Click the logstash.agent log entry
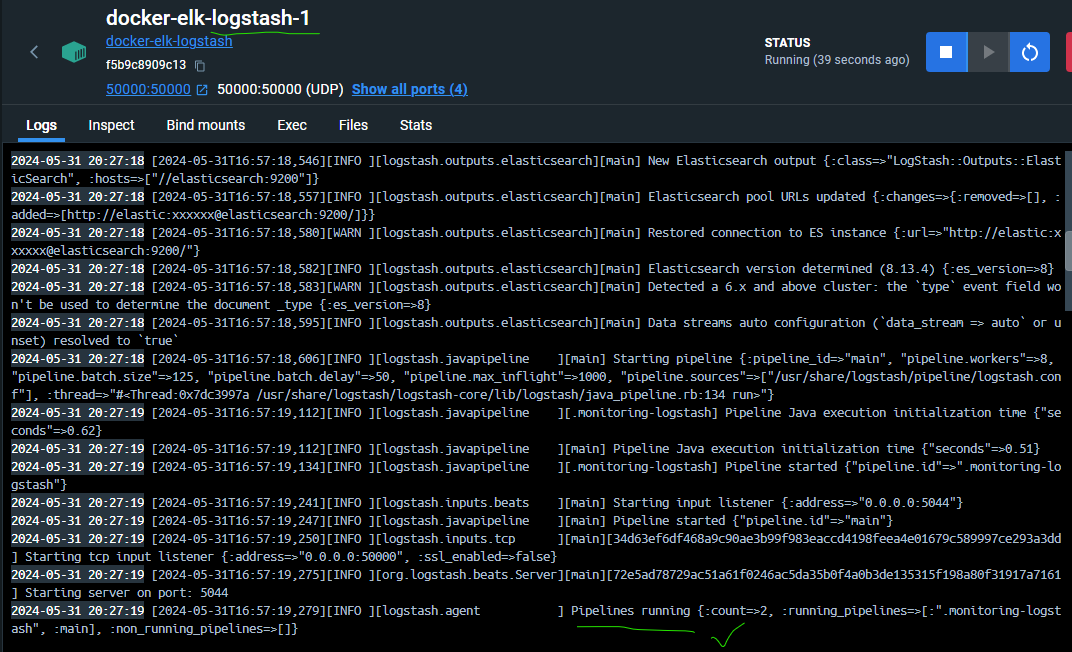The width and height of the screenshot is (1072, 652). [x=536, y=620]
